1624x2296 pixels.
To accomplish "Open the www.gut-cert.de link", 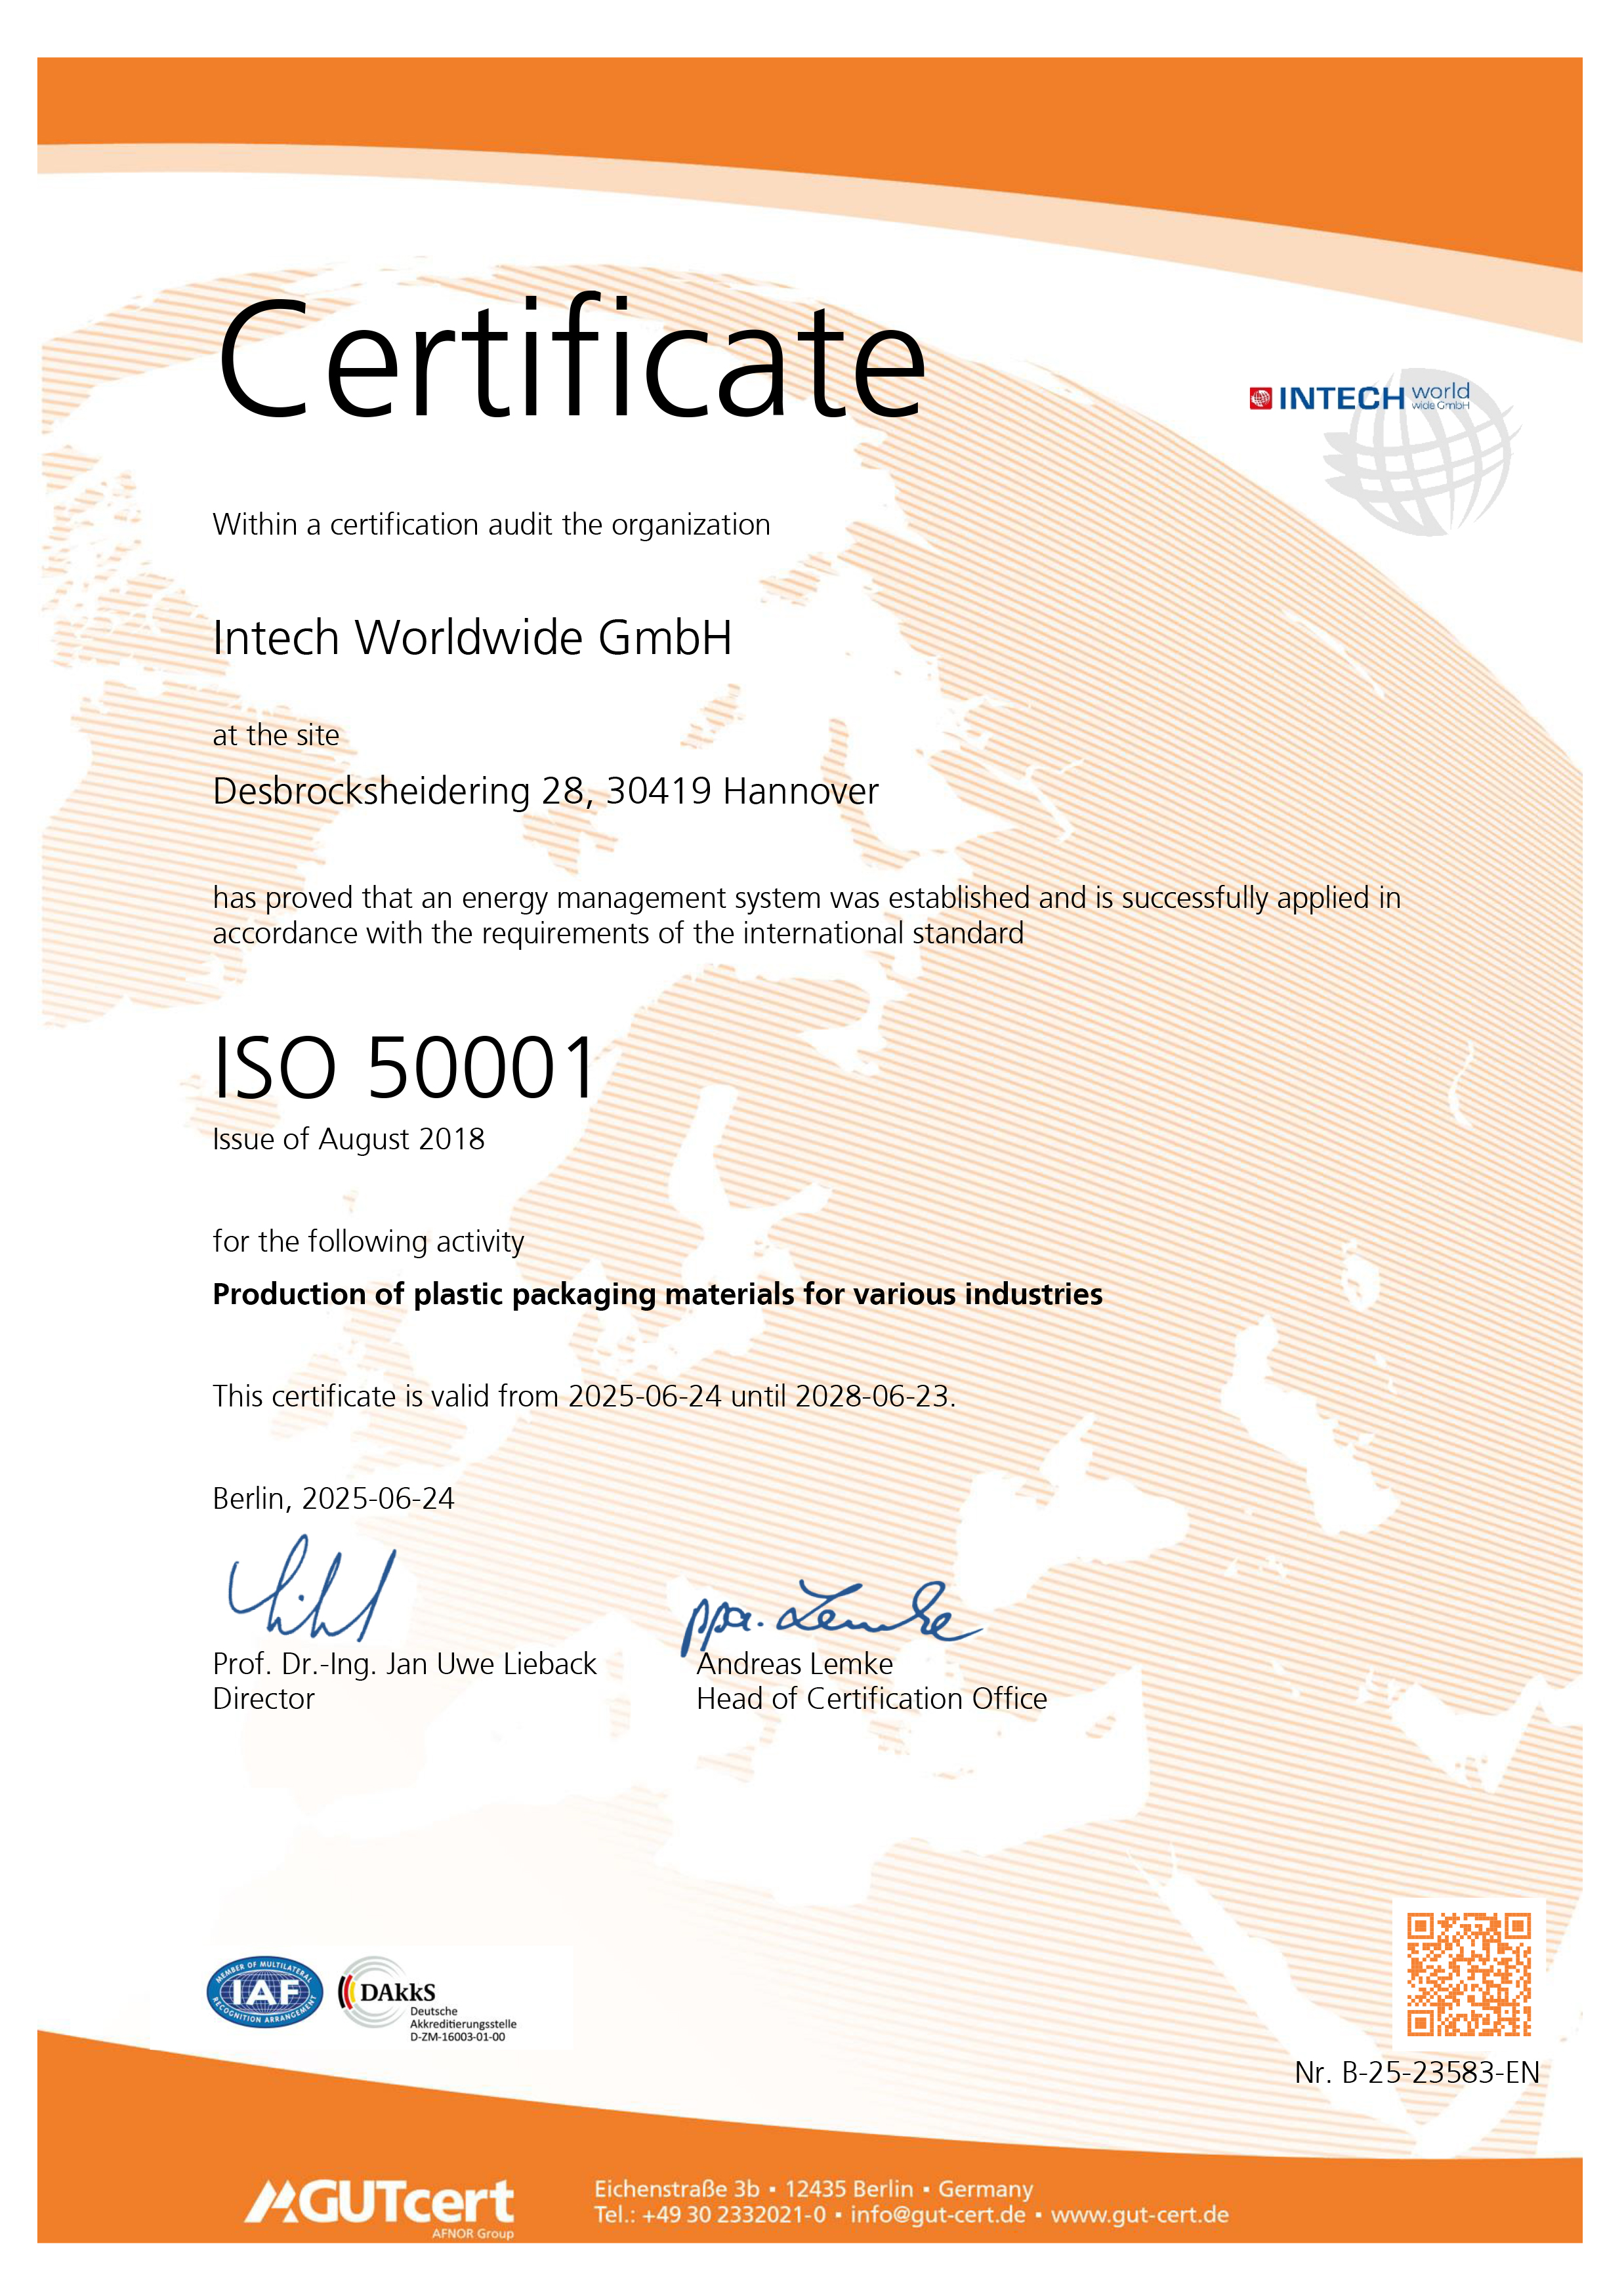I will (1139, 2214).
